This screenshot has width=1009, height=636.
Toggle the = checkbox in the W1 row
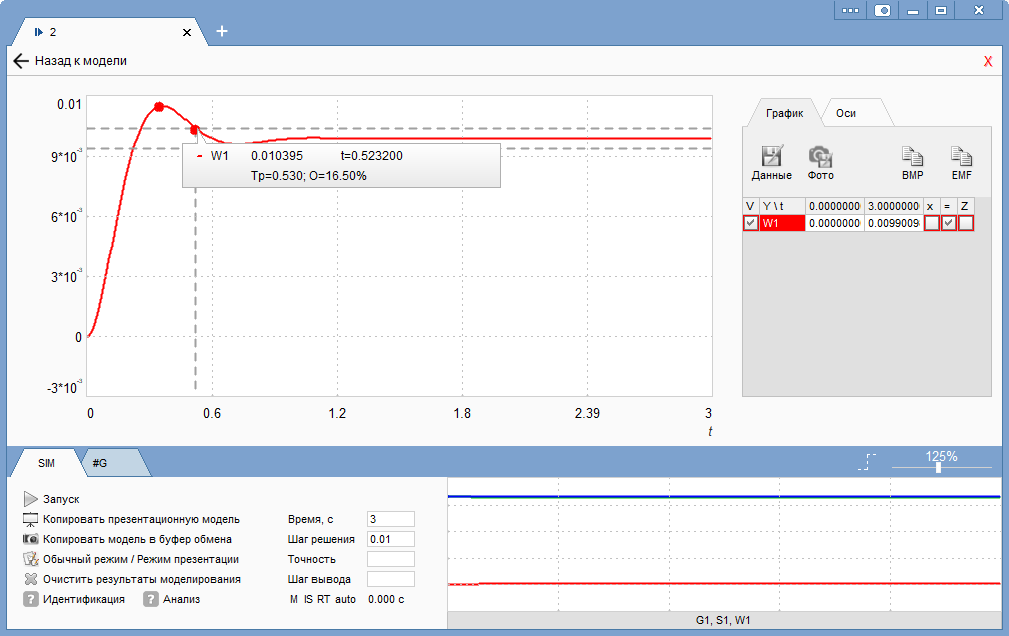pyautogui.click(x=949, y=223)
